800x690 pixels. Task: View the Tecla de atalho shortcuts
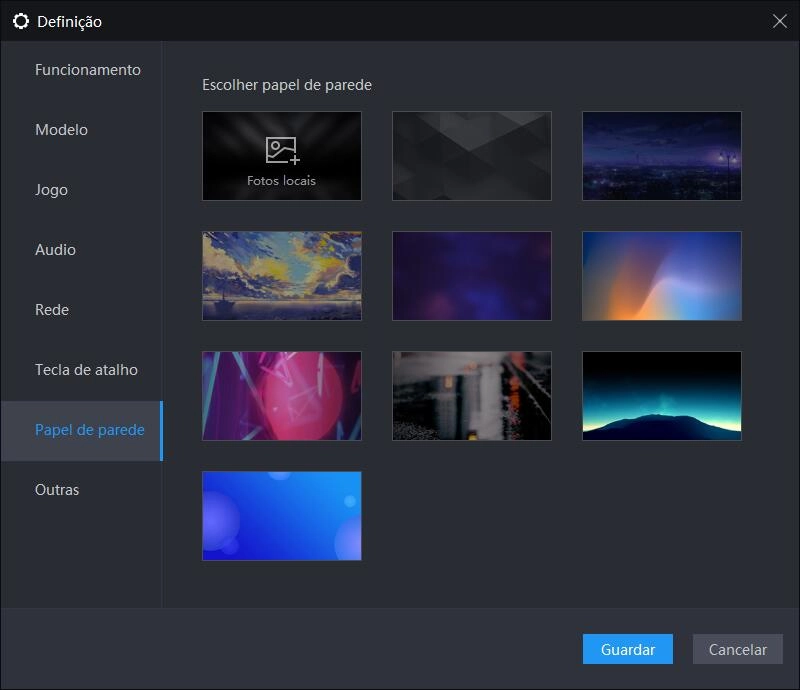coord(85,369)
